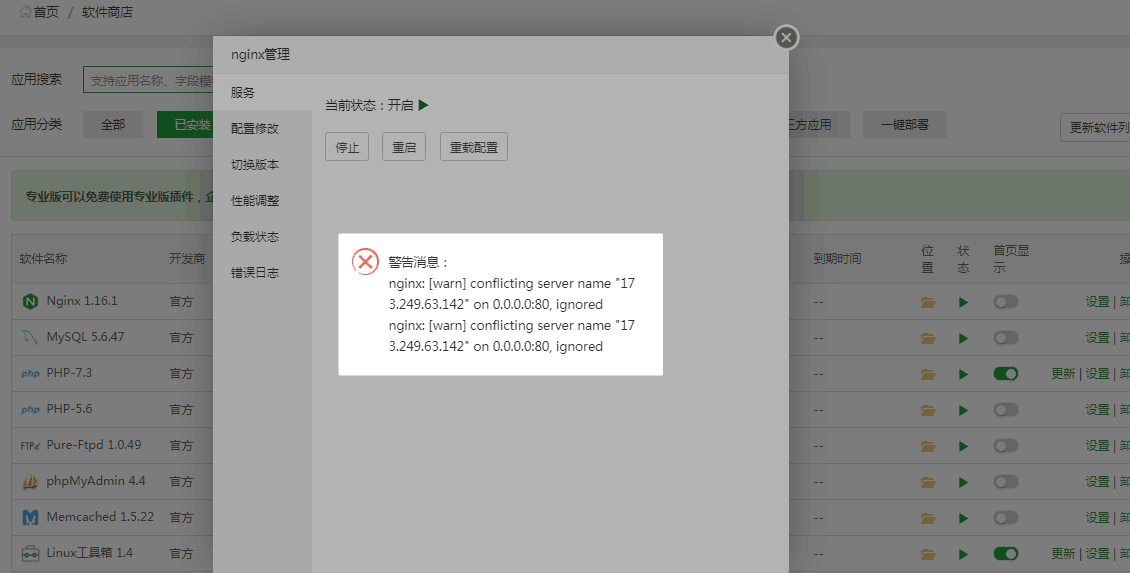Click the Nginx row status play icon

coord(964,303)
